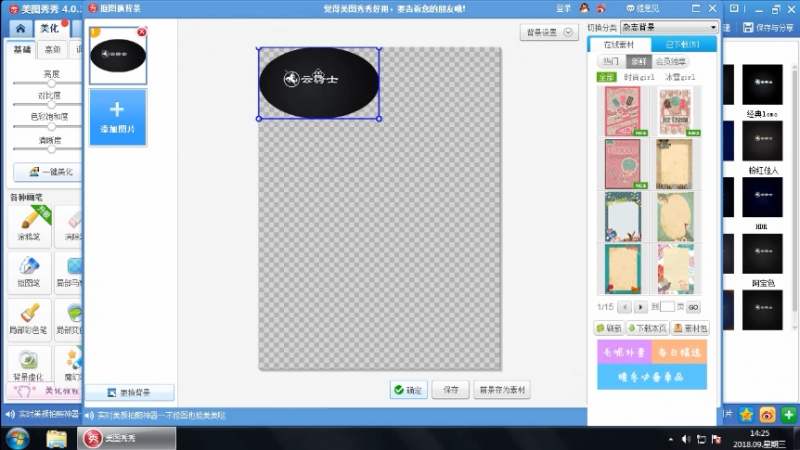Choose the oval beige frame background thumbnail

point(675,217)
